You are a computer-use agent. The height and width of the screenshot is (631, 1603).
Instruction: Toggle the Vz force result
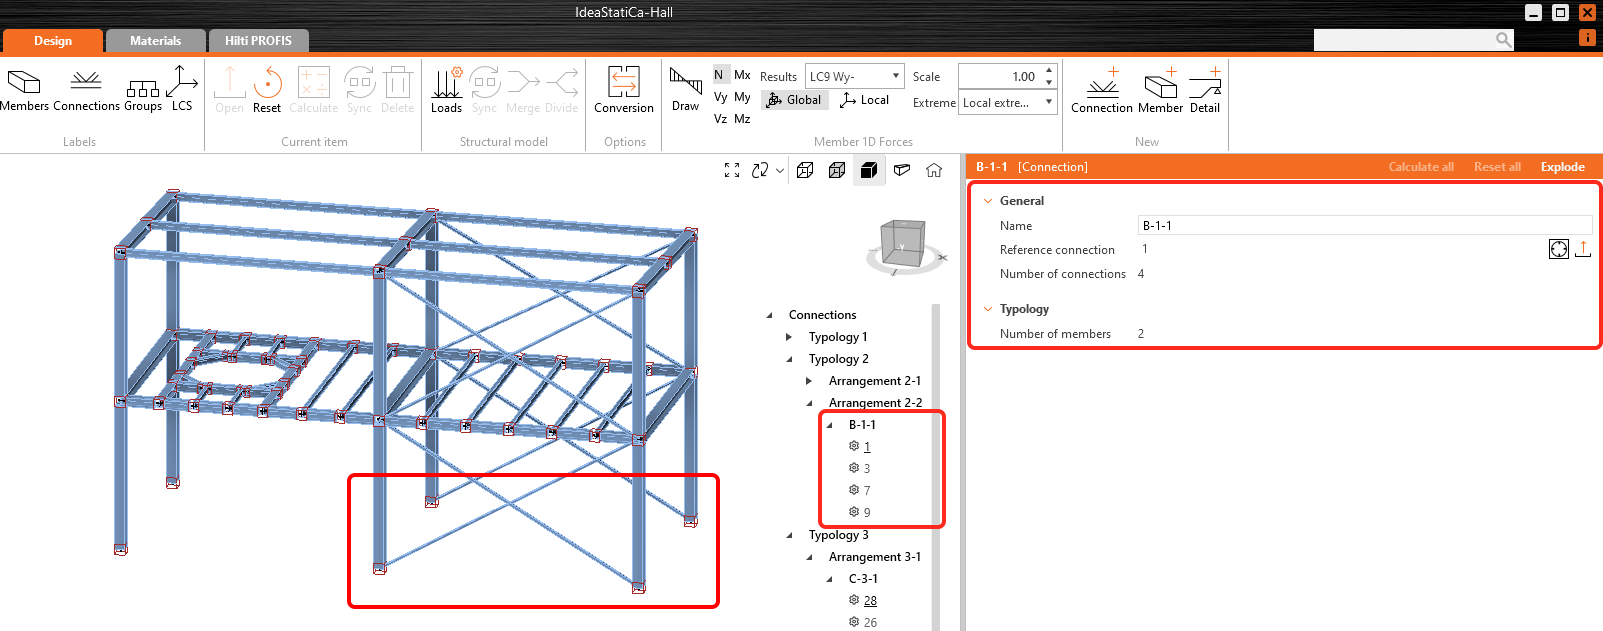720,119
